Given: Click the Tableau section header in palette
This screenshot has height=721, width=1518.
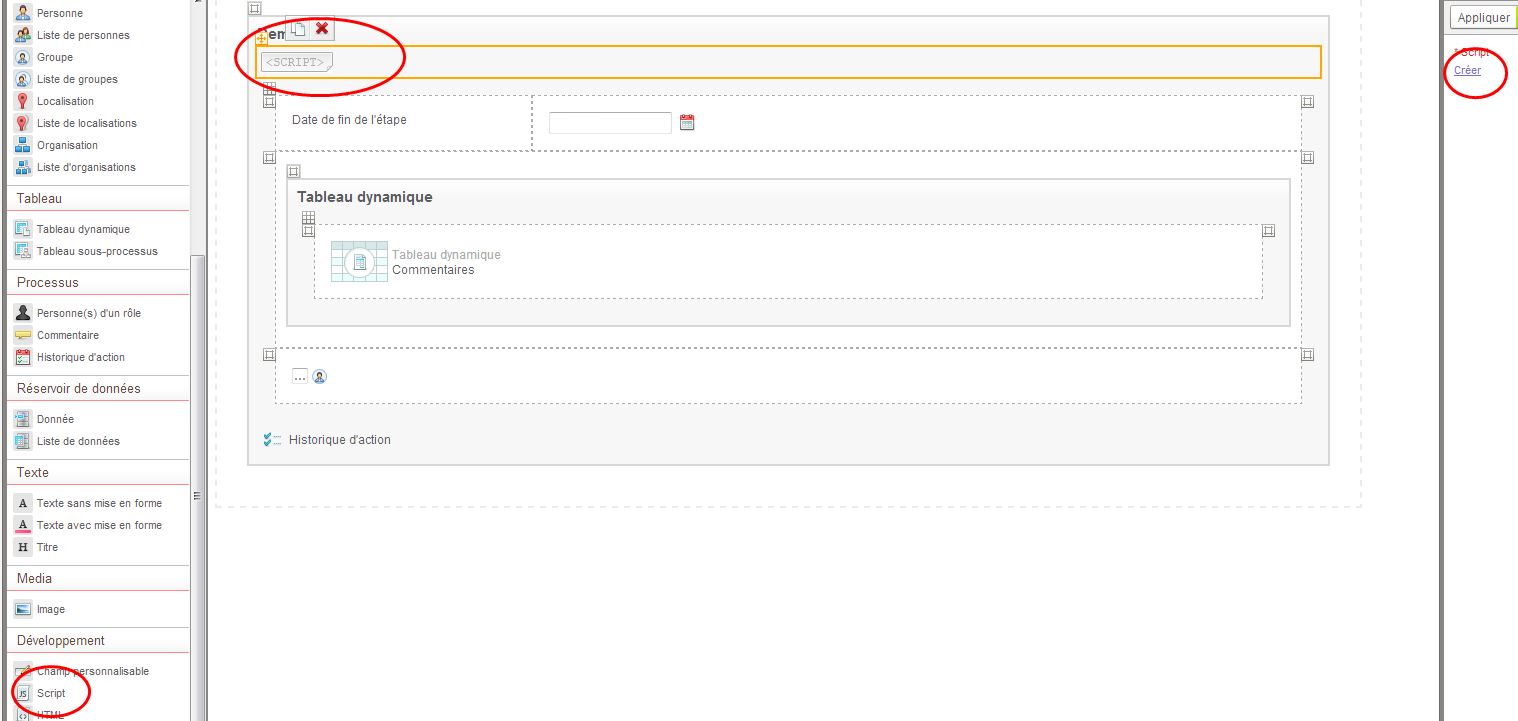Looking at the screenshot, I should click(98, 198).
